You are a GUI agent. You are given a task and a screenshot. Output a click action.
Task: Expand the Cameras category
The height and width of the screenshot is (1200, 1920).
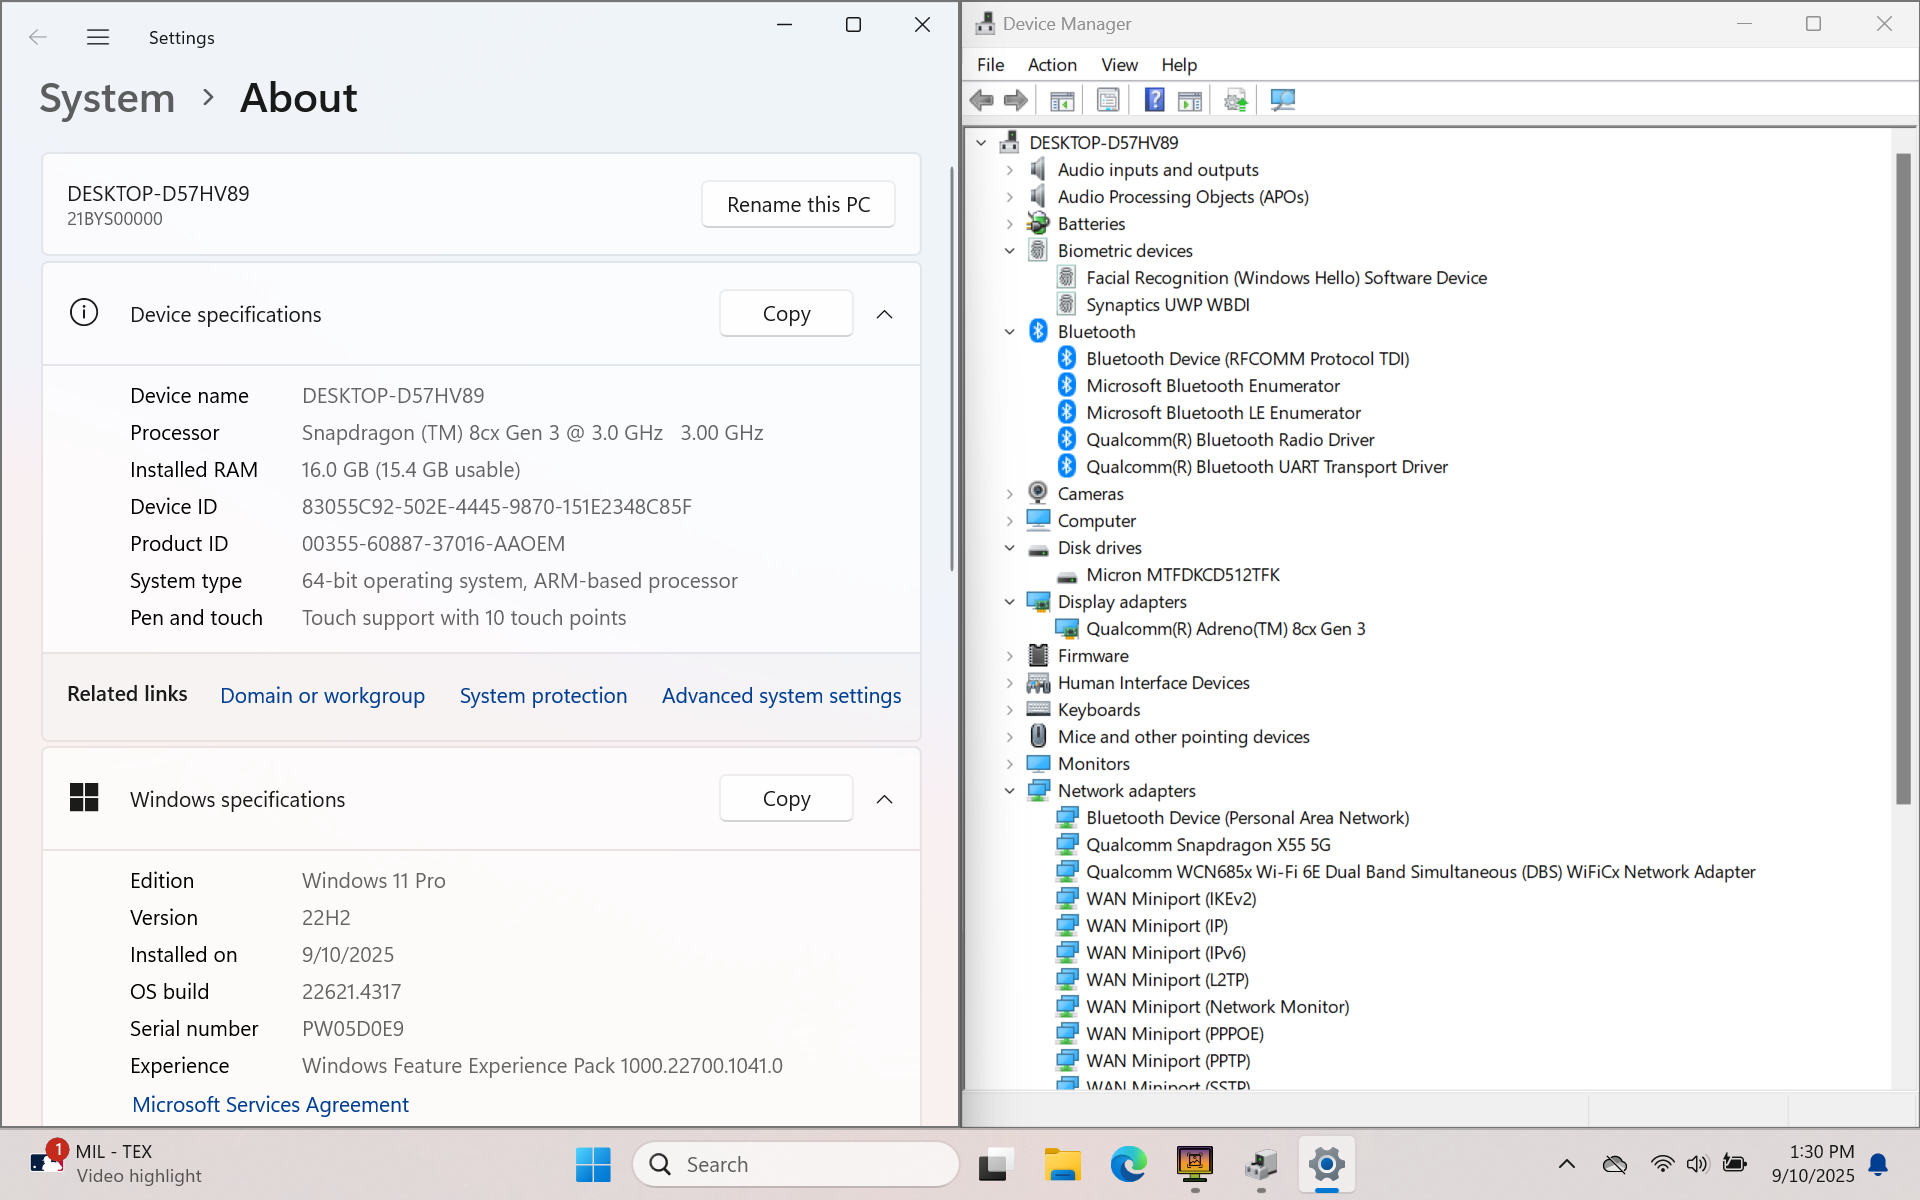pyautogui.click(x=1010, y=494)
